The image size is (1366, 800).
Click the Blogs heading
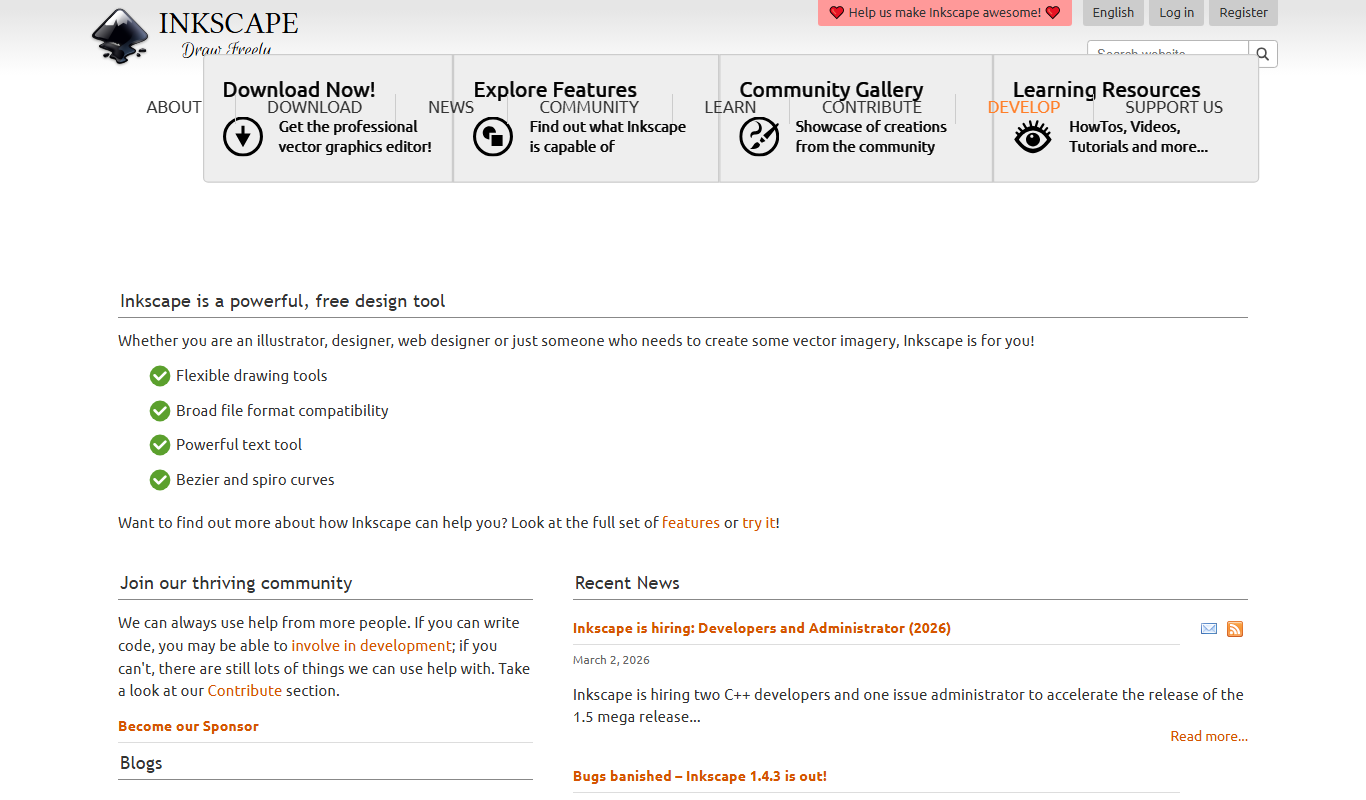tap(141, 763)
